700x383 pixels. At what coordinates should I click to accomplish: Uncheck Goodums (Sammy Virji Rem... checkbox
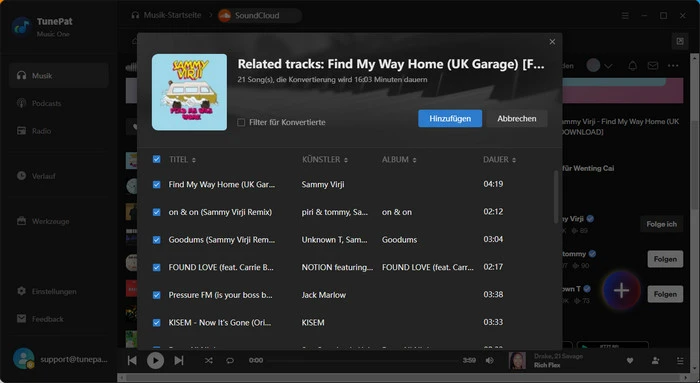157,240
